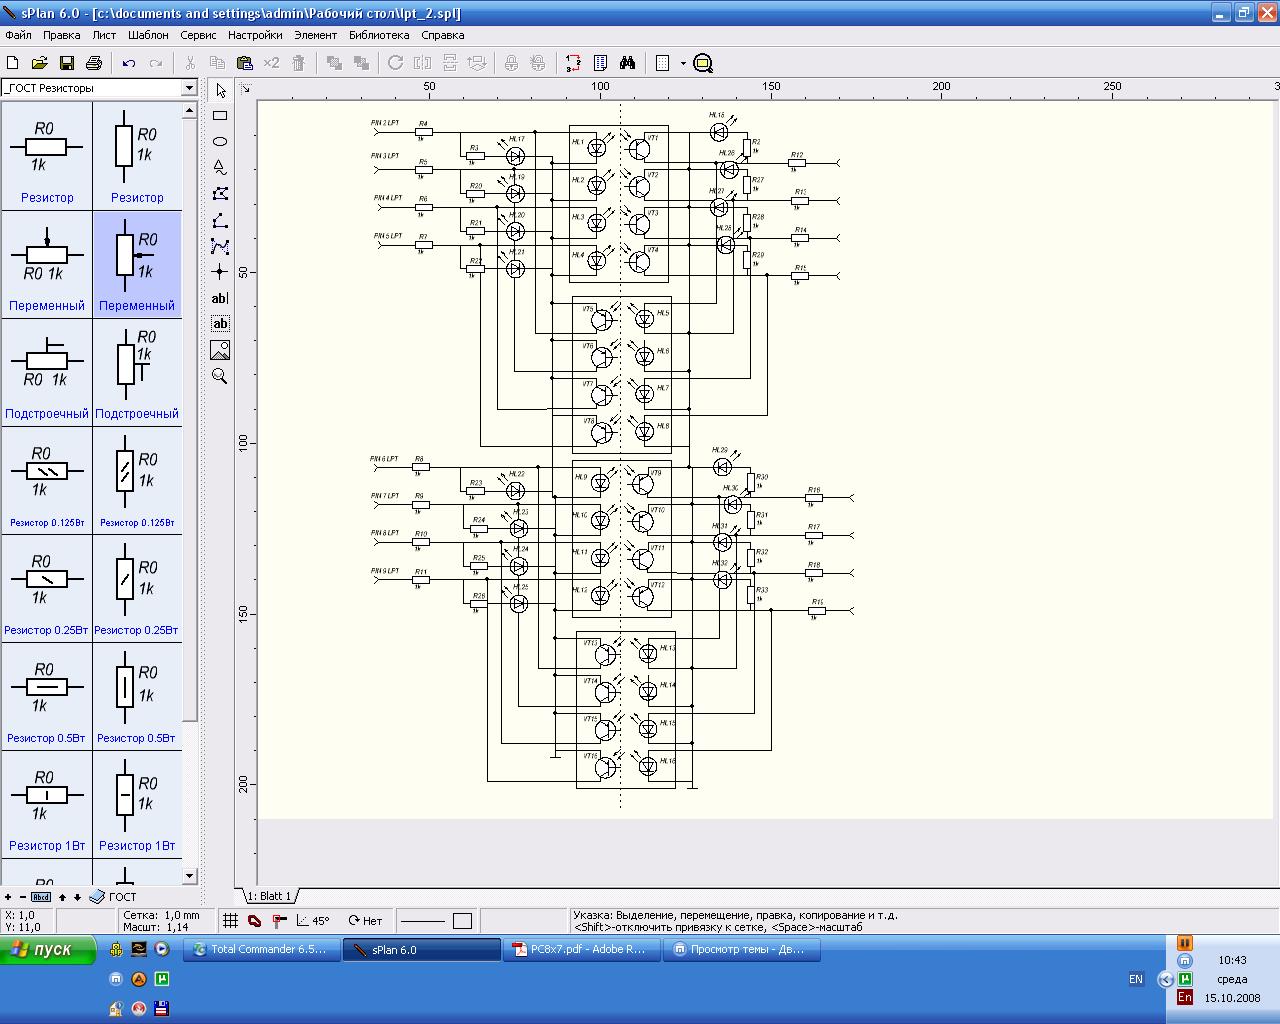Switch to the '1: Blatt 1' sheet tab

269,896
